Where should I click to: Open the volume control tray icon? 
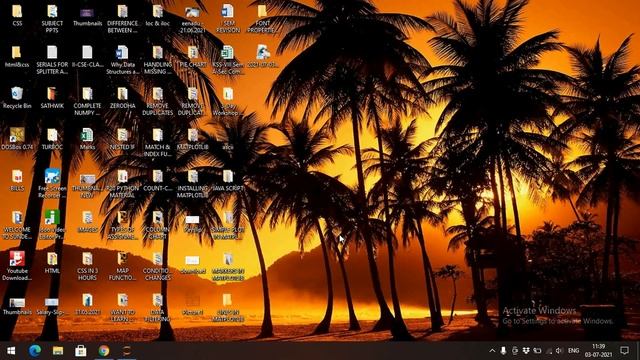point(560,351)
